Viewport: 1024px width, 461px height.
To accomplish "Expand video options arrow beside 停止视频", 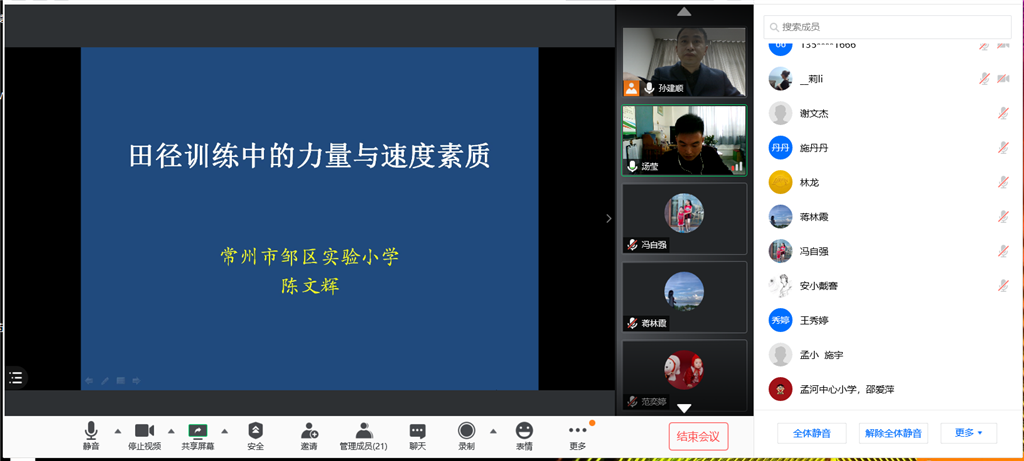I will (171, 432).
